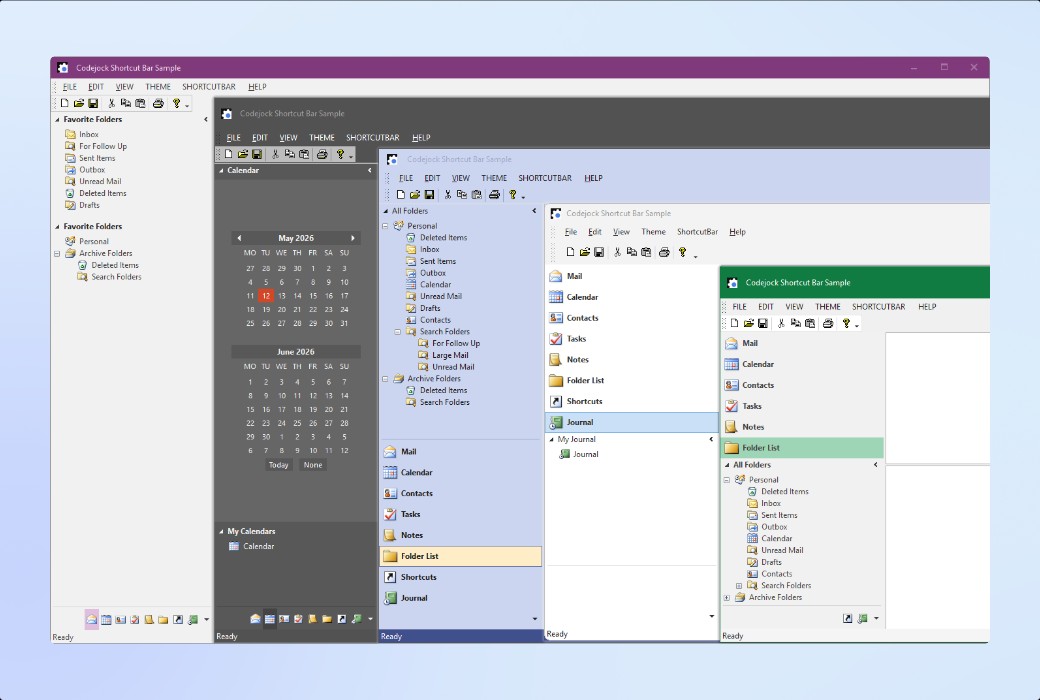Collapse Archive Folders tree node in the purple window
The width and height of the screenshot is (1040, 700).
click(57, 253)
